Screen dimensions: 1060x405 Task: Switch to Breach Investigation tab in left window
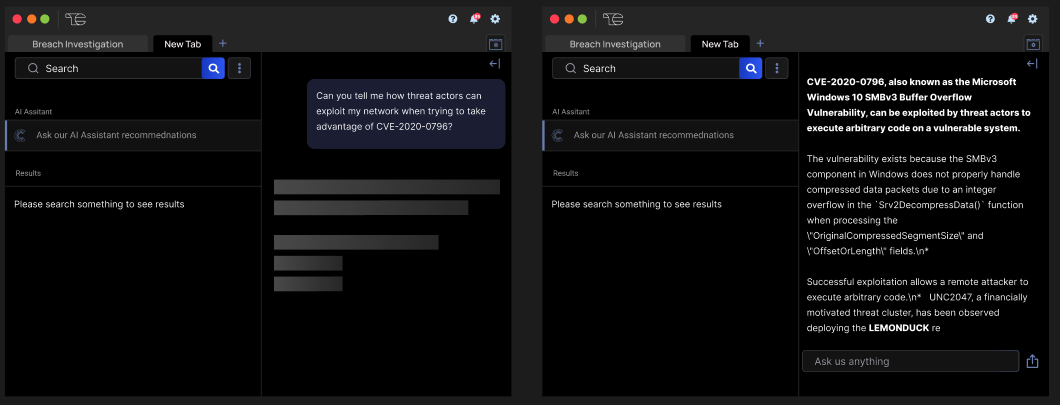(x=78, y=44)
